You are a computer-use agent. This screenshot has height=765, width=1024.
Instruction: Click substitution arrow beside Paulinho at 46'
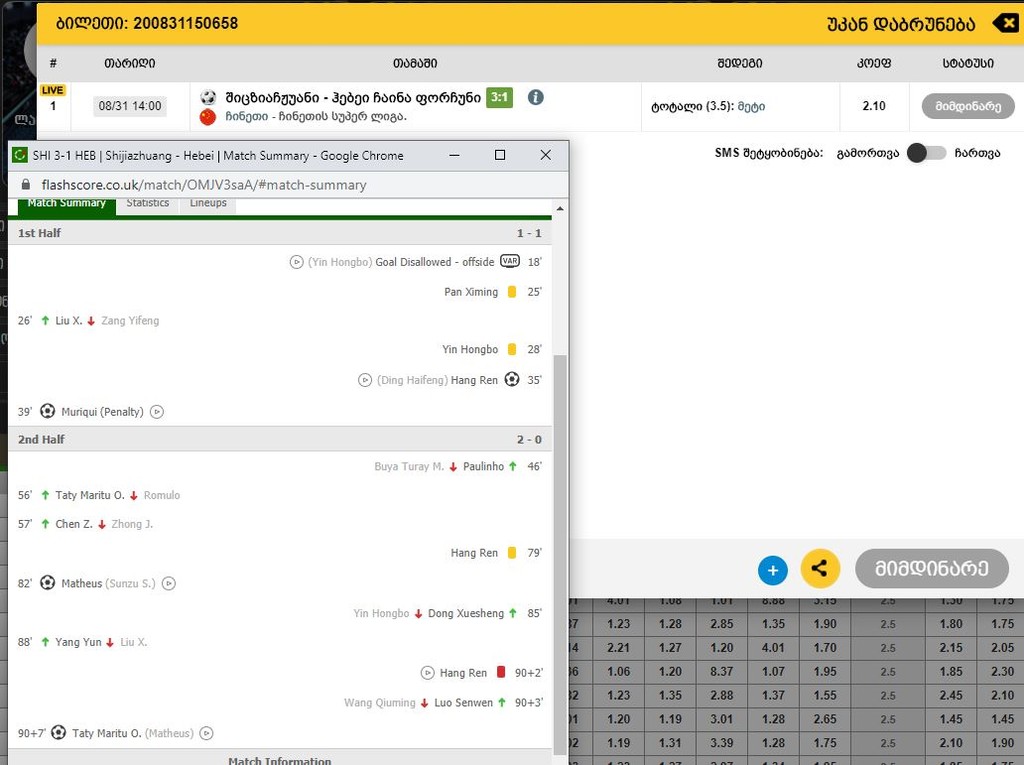(x=513, y=466)
